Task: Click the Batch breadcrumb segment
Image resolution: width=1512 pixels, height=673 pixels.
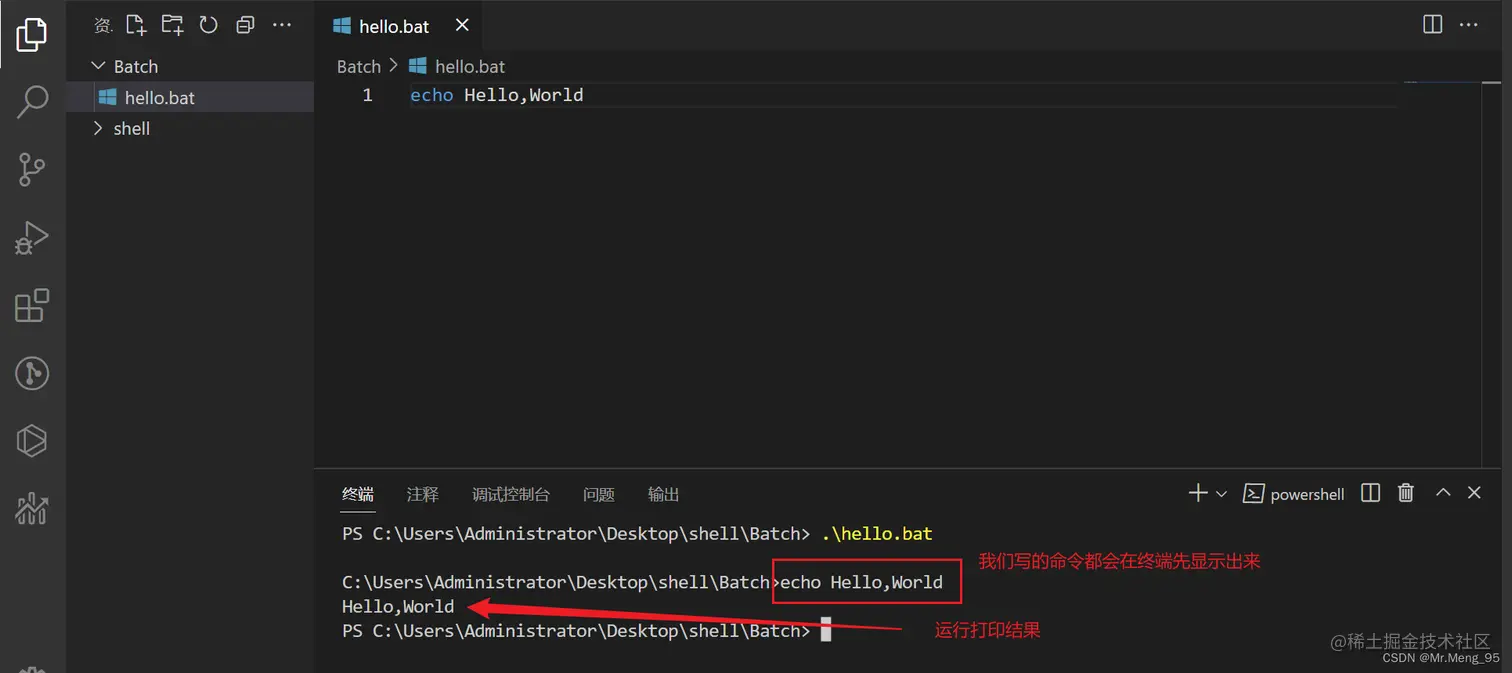Action: (x=359, y=66)
